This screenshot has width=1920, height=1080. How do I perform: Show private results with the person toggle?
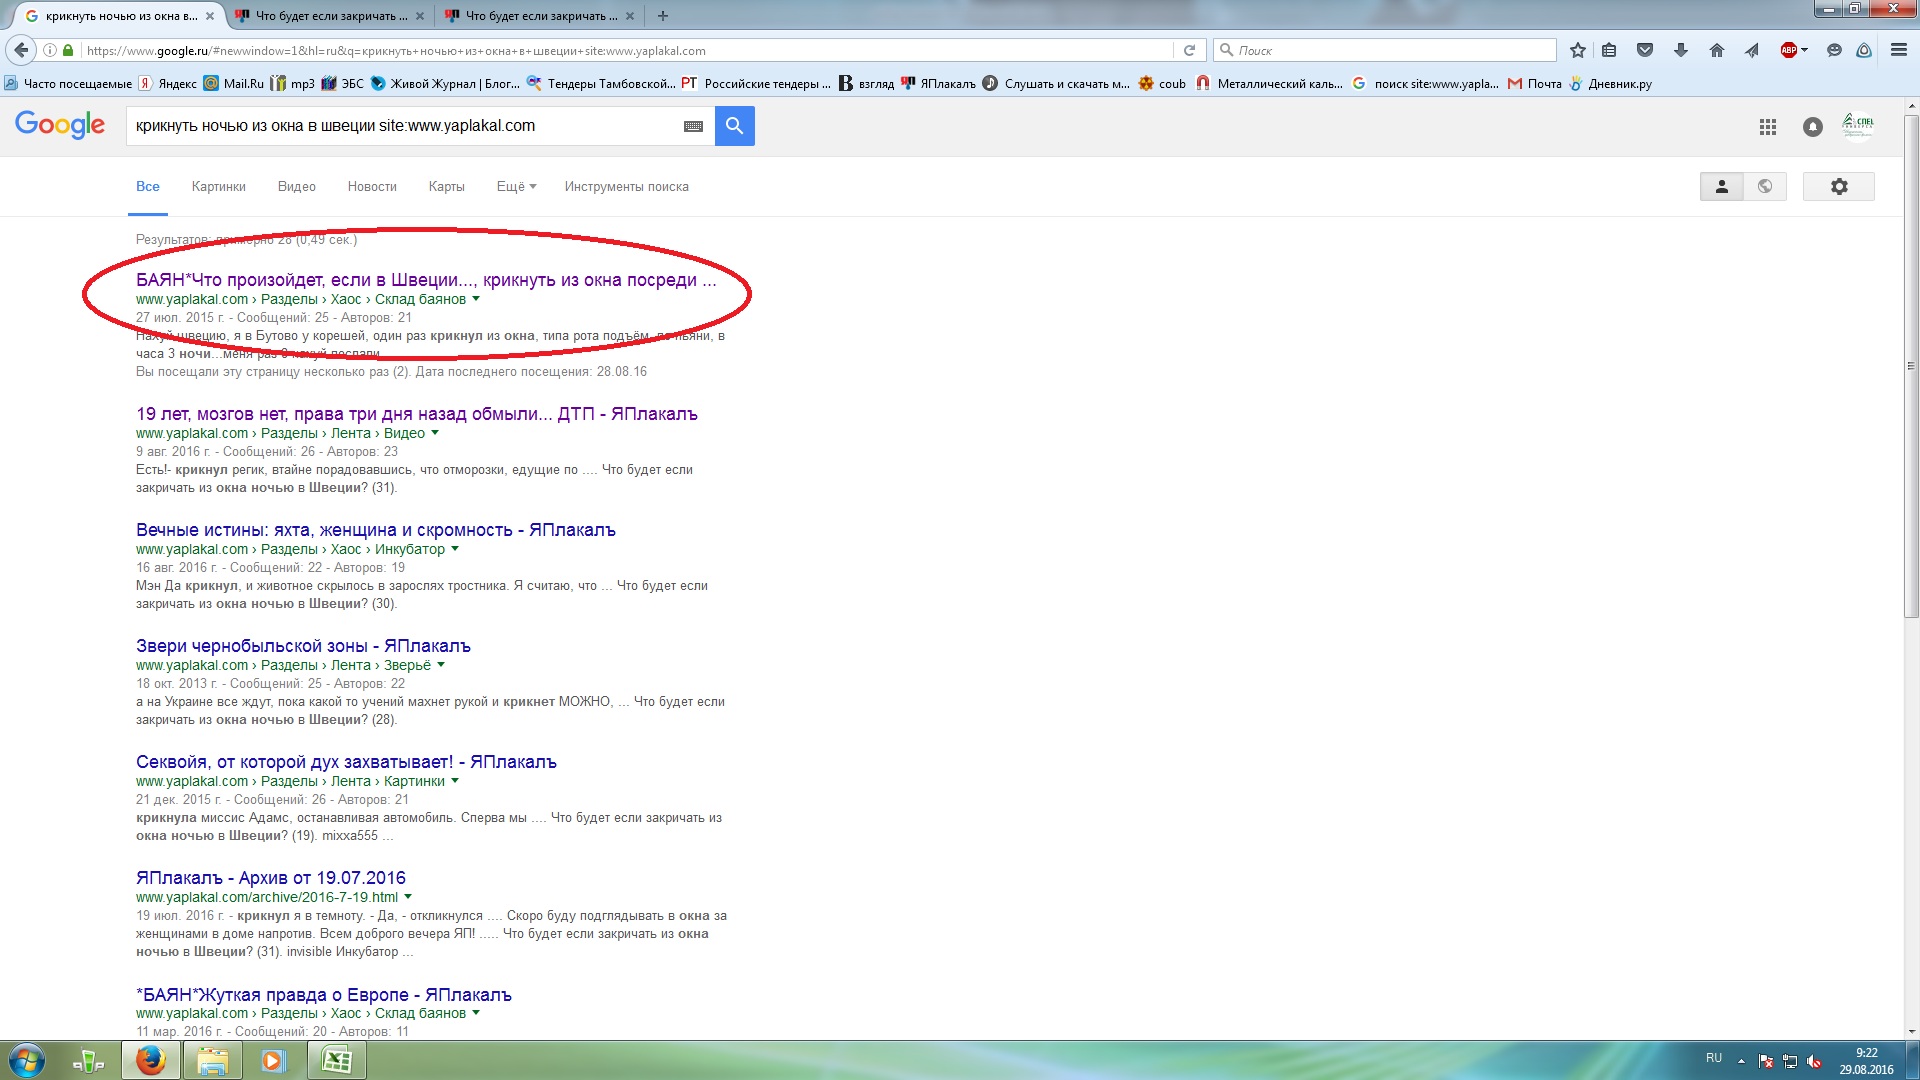point(1722,187)
